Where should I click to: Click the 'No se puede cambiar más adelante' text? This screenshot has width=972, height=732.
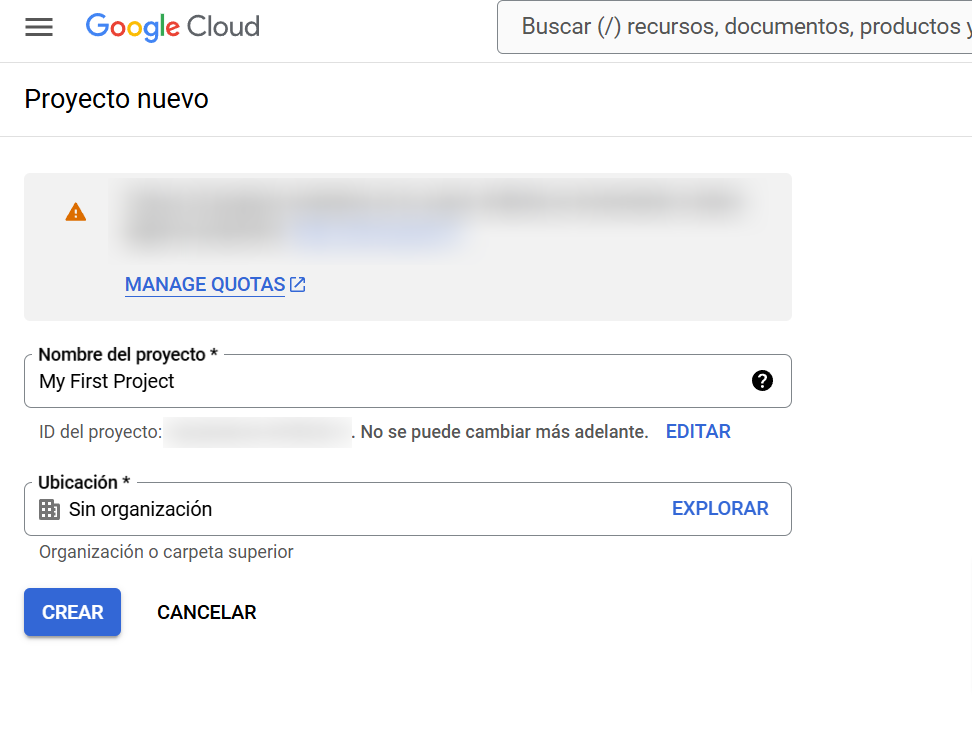pos(505,432)
